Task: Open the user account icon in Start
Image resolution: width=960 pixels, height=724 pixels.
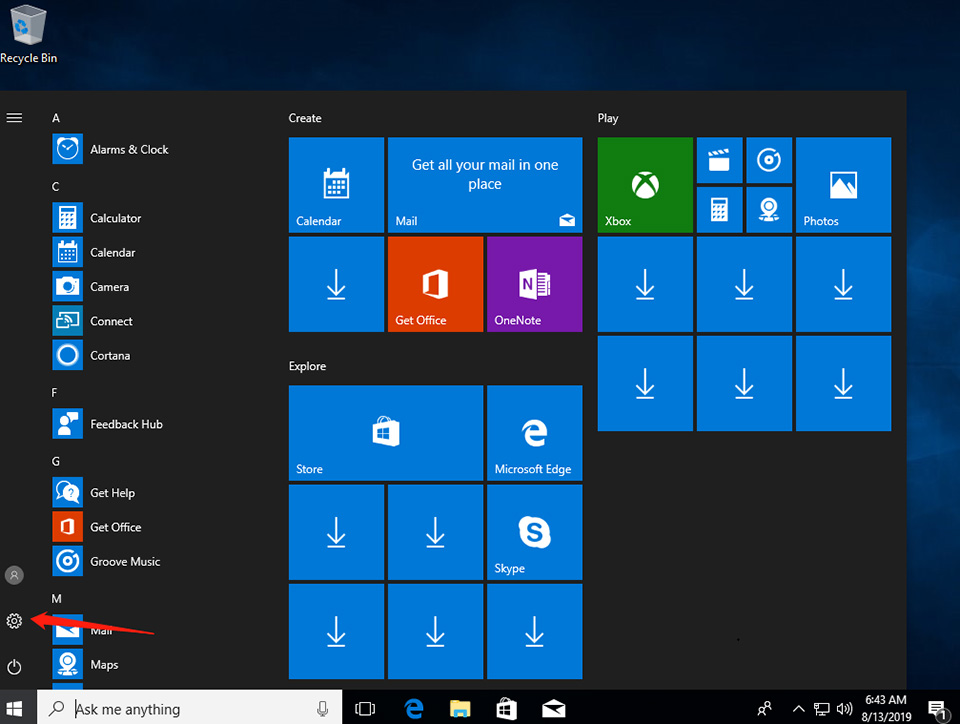Action: click(14, 575)
